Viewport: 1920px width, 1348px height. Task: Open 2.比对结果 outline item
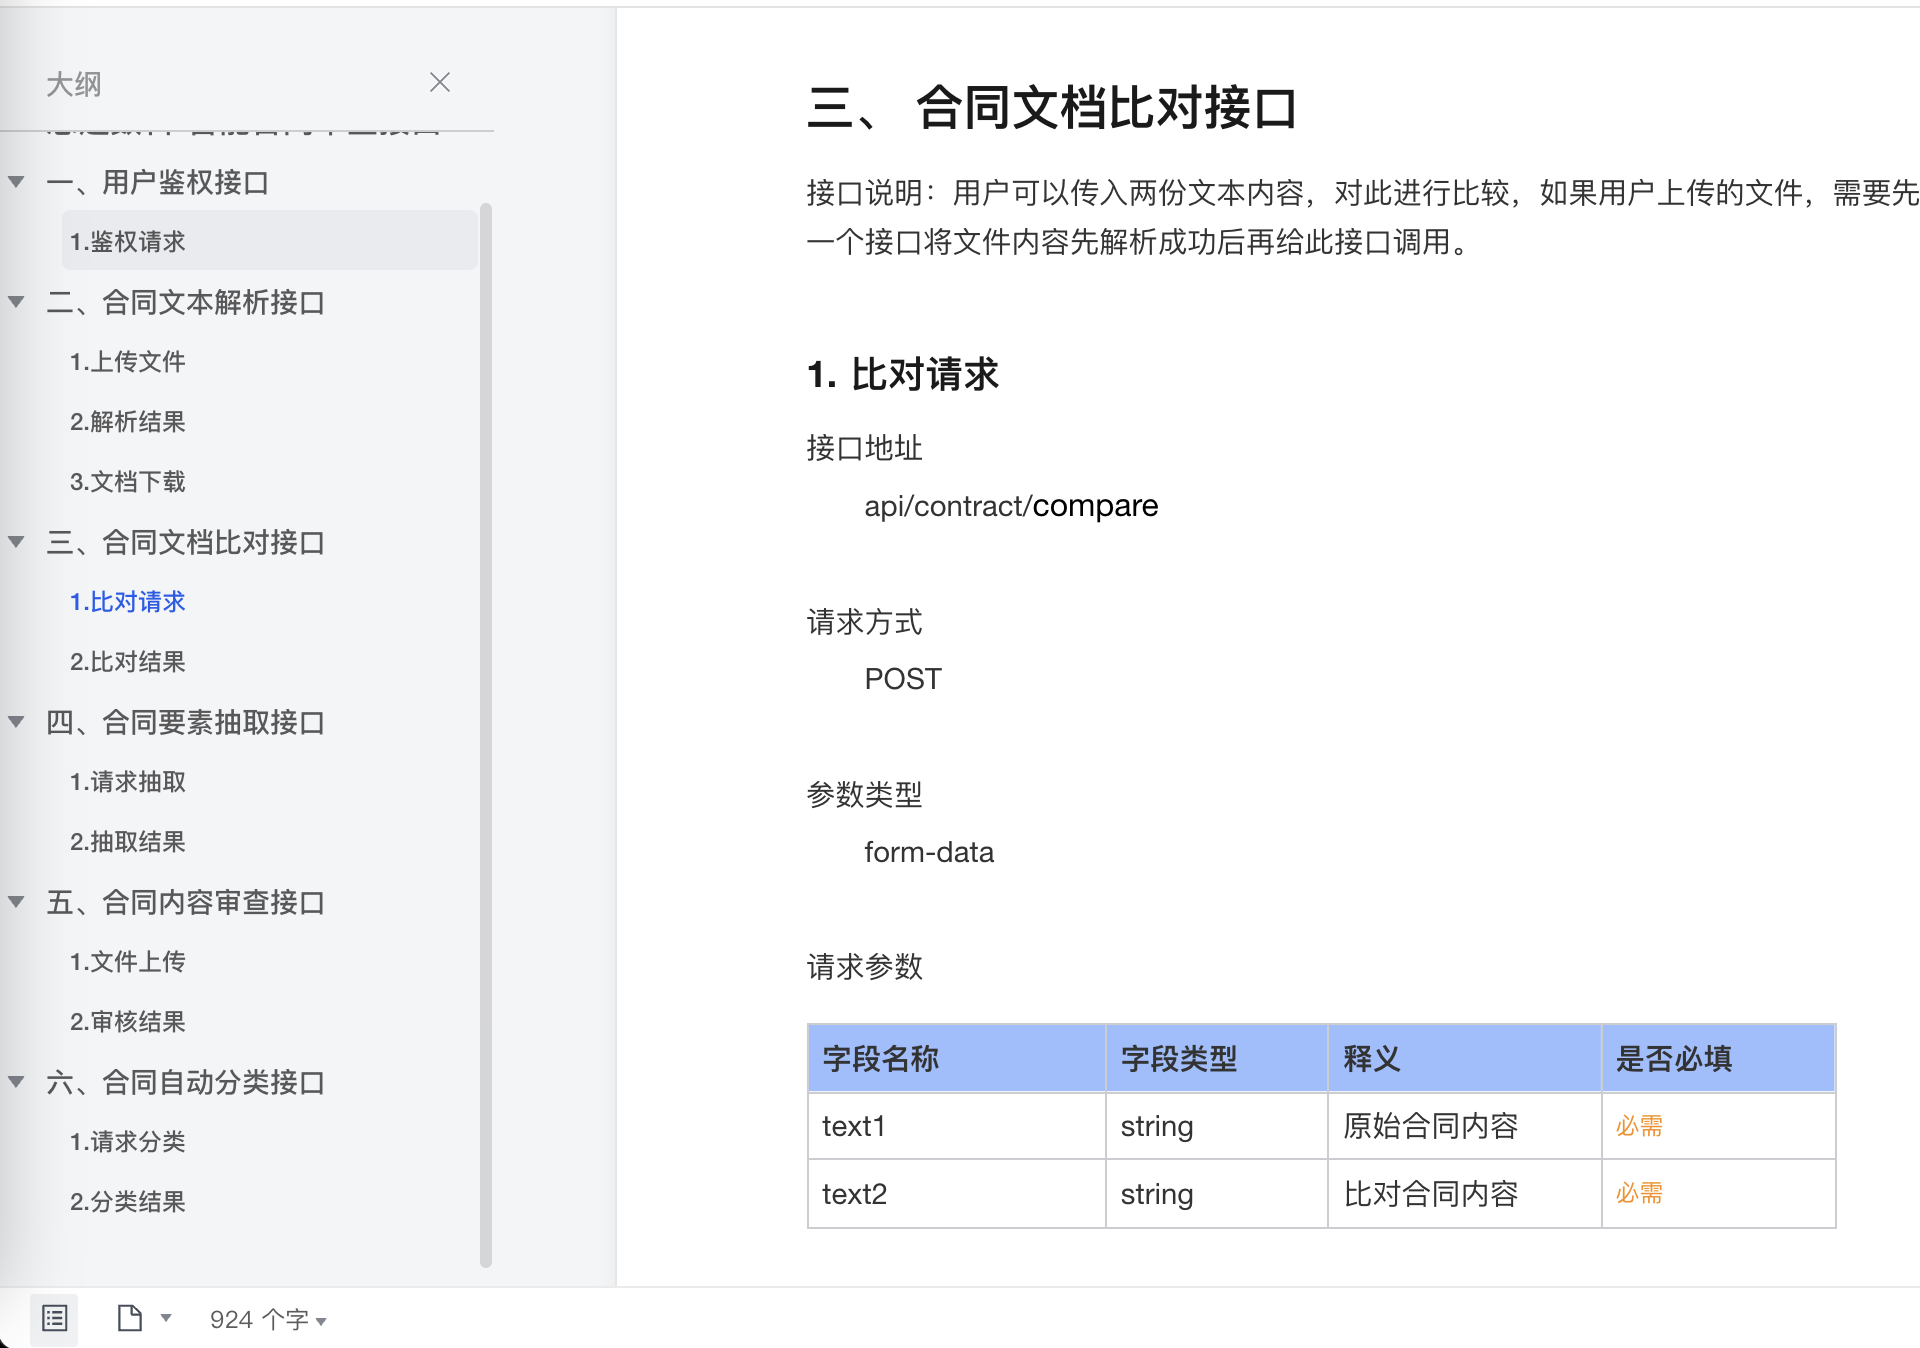(x=128, y=662)
